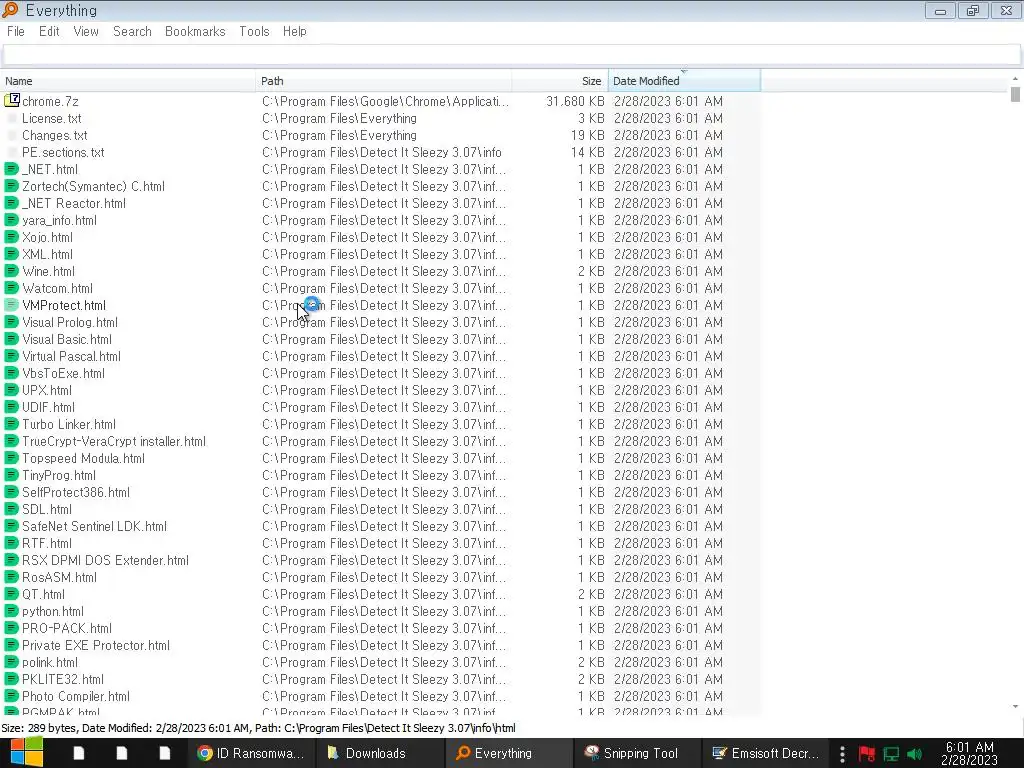
Task: Select the Xojo.html file icon
Action: [x=12, y=237]
